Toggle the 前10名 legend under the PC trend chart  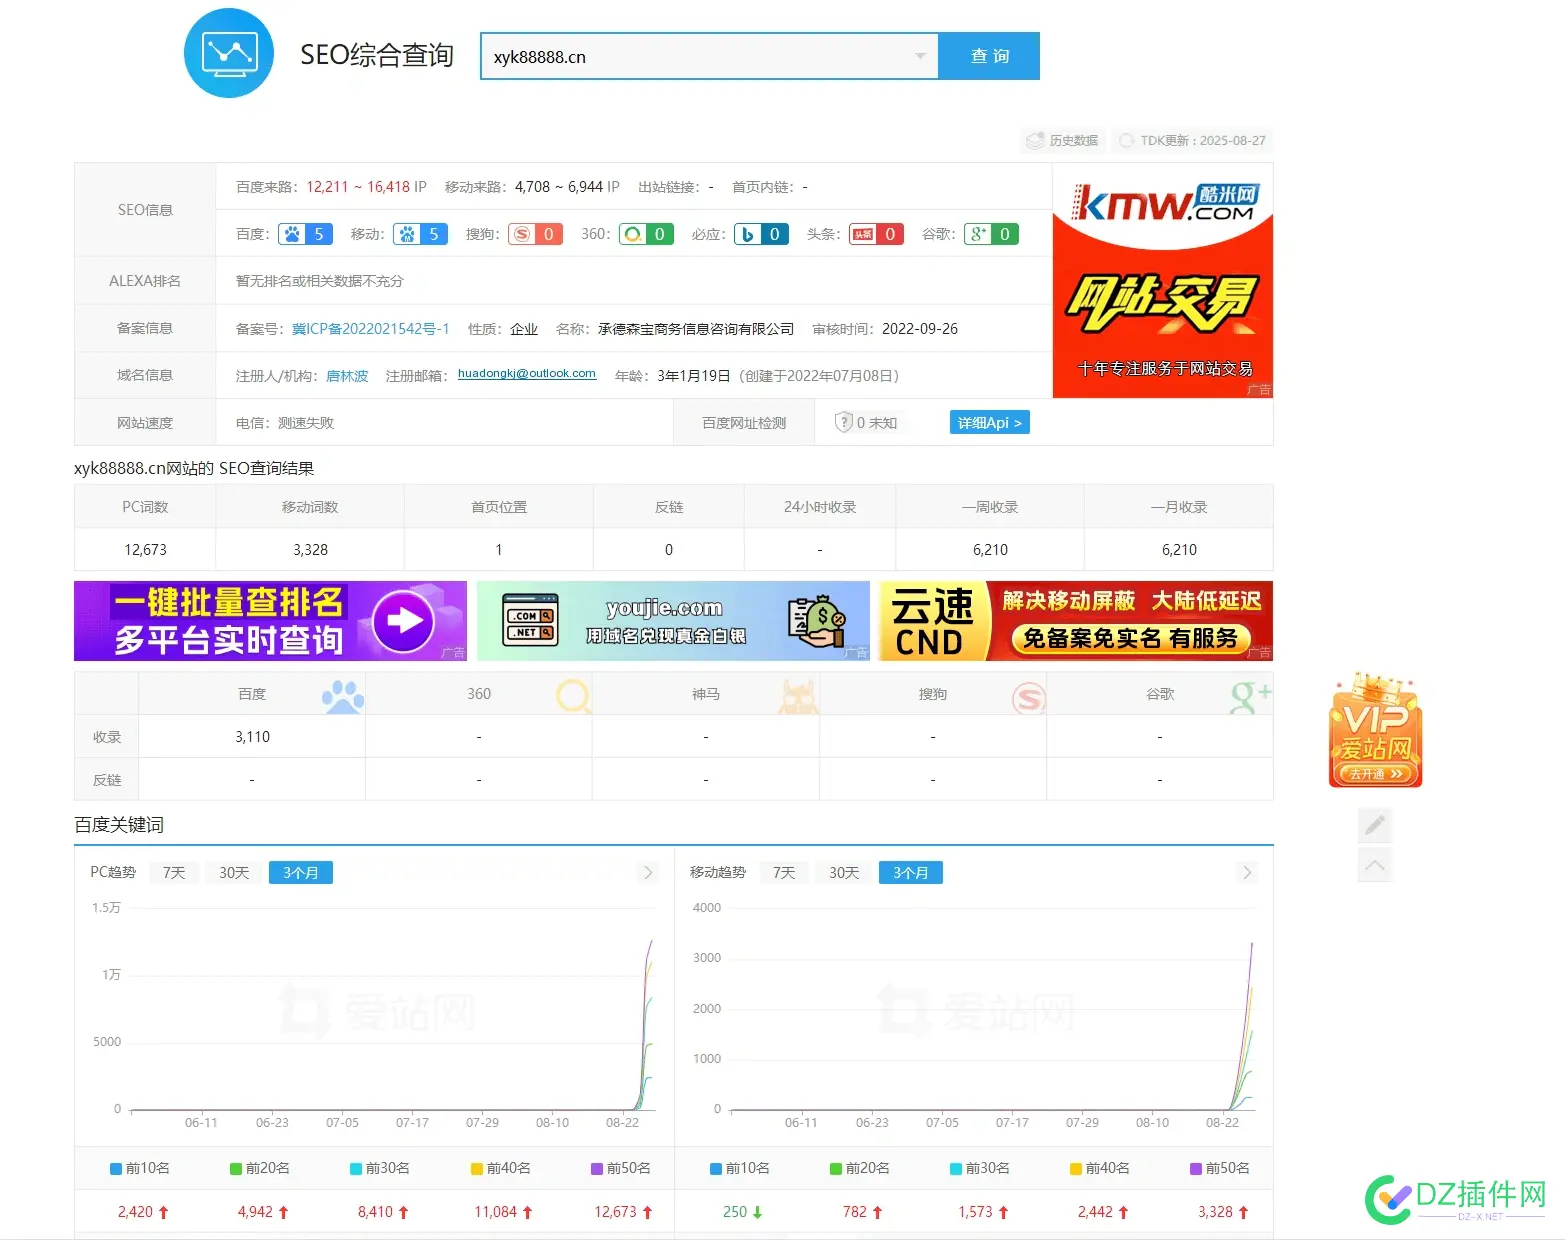pyautogui.click(x=140, y=1167)
